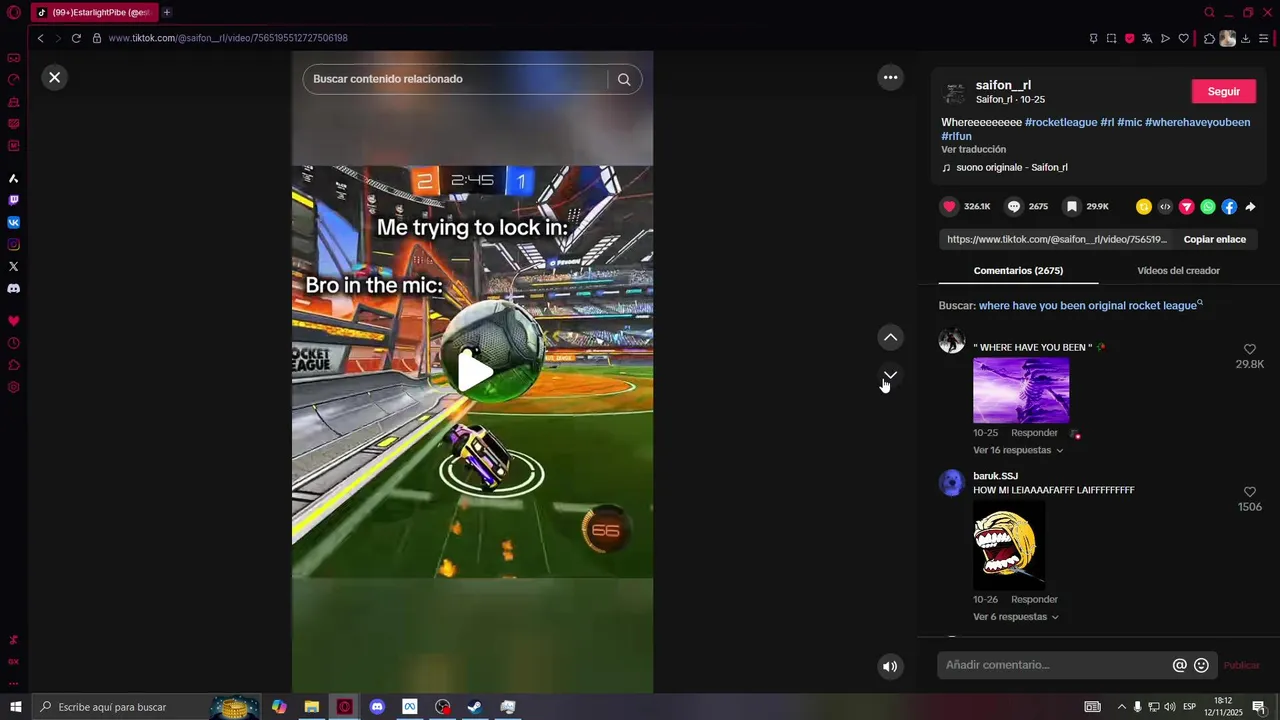
Task: Open baruk.SSJ's profile name
Action: 995,476
